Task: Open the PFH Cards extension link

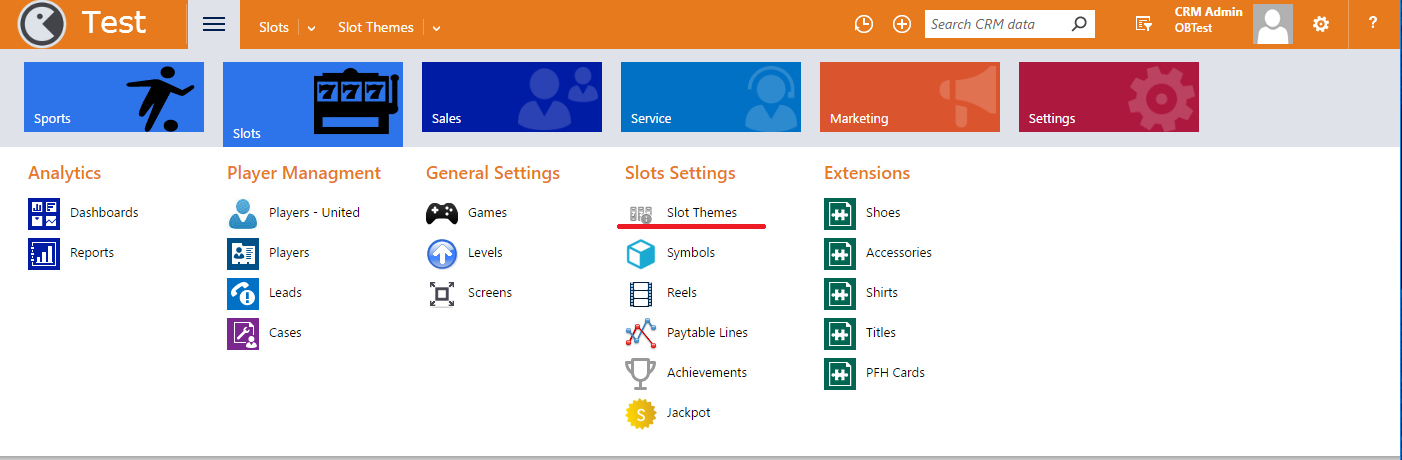Action: pyautogui.click(x=895, y=373)
